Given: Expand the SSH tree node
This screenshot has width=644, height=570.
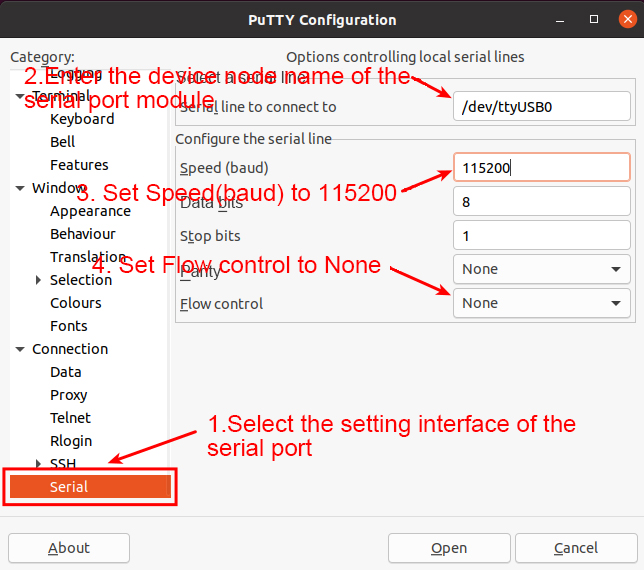Looking at the screenshot, I should coord(38,464).
